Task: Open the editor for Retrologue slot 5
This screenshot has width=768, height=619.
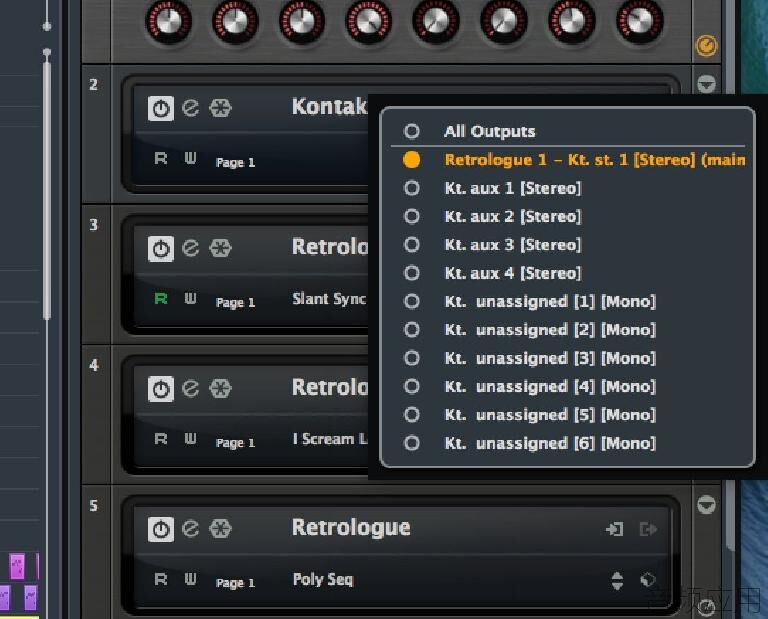Action: tap(191, 529)
